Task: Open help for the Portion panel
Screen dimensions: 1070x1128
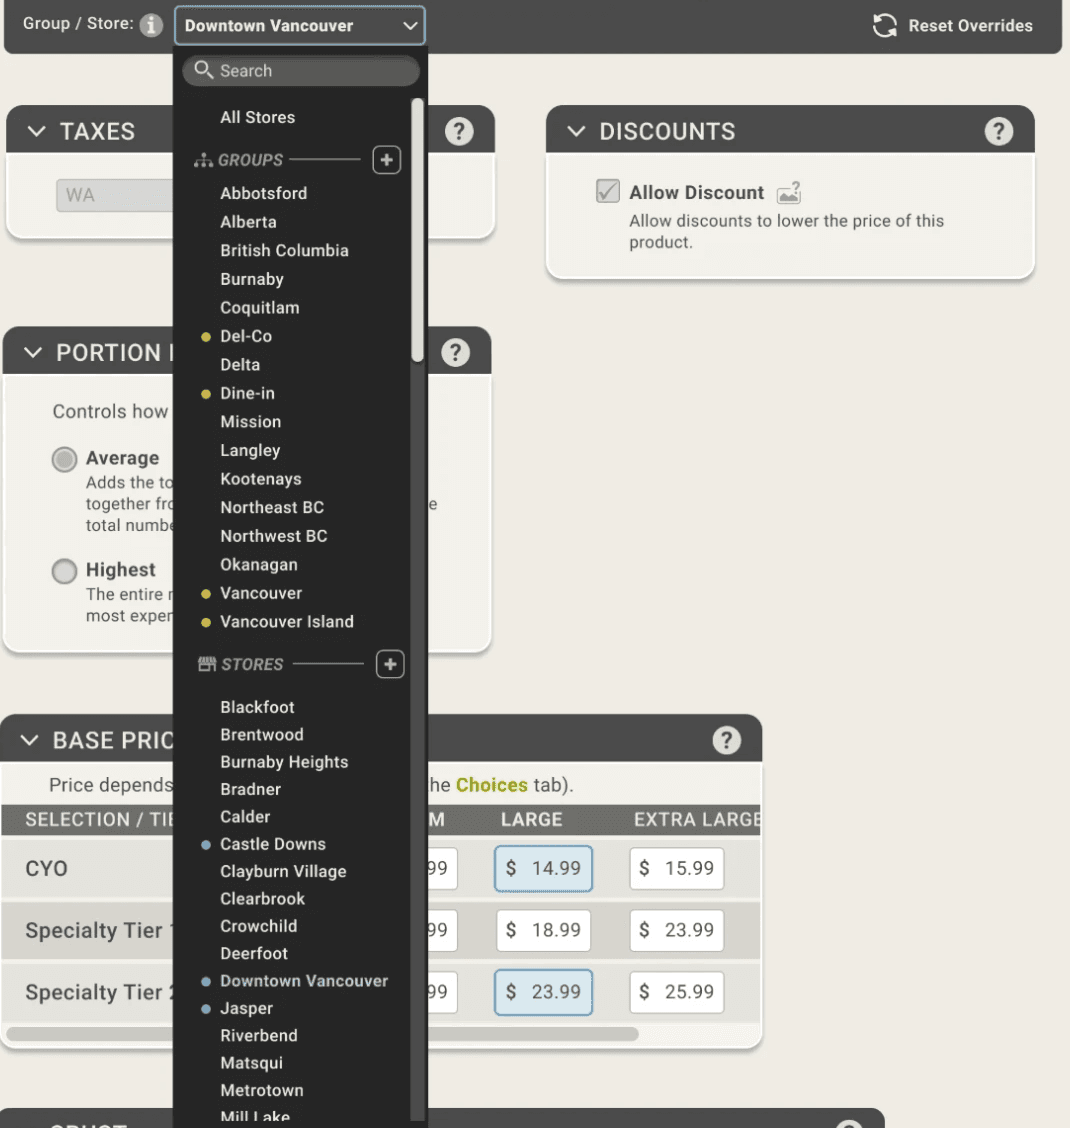Action: (455, 352)
